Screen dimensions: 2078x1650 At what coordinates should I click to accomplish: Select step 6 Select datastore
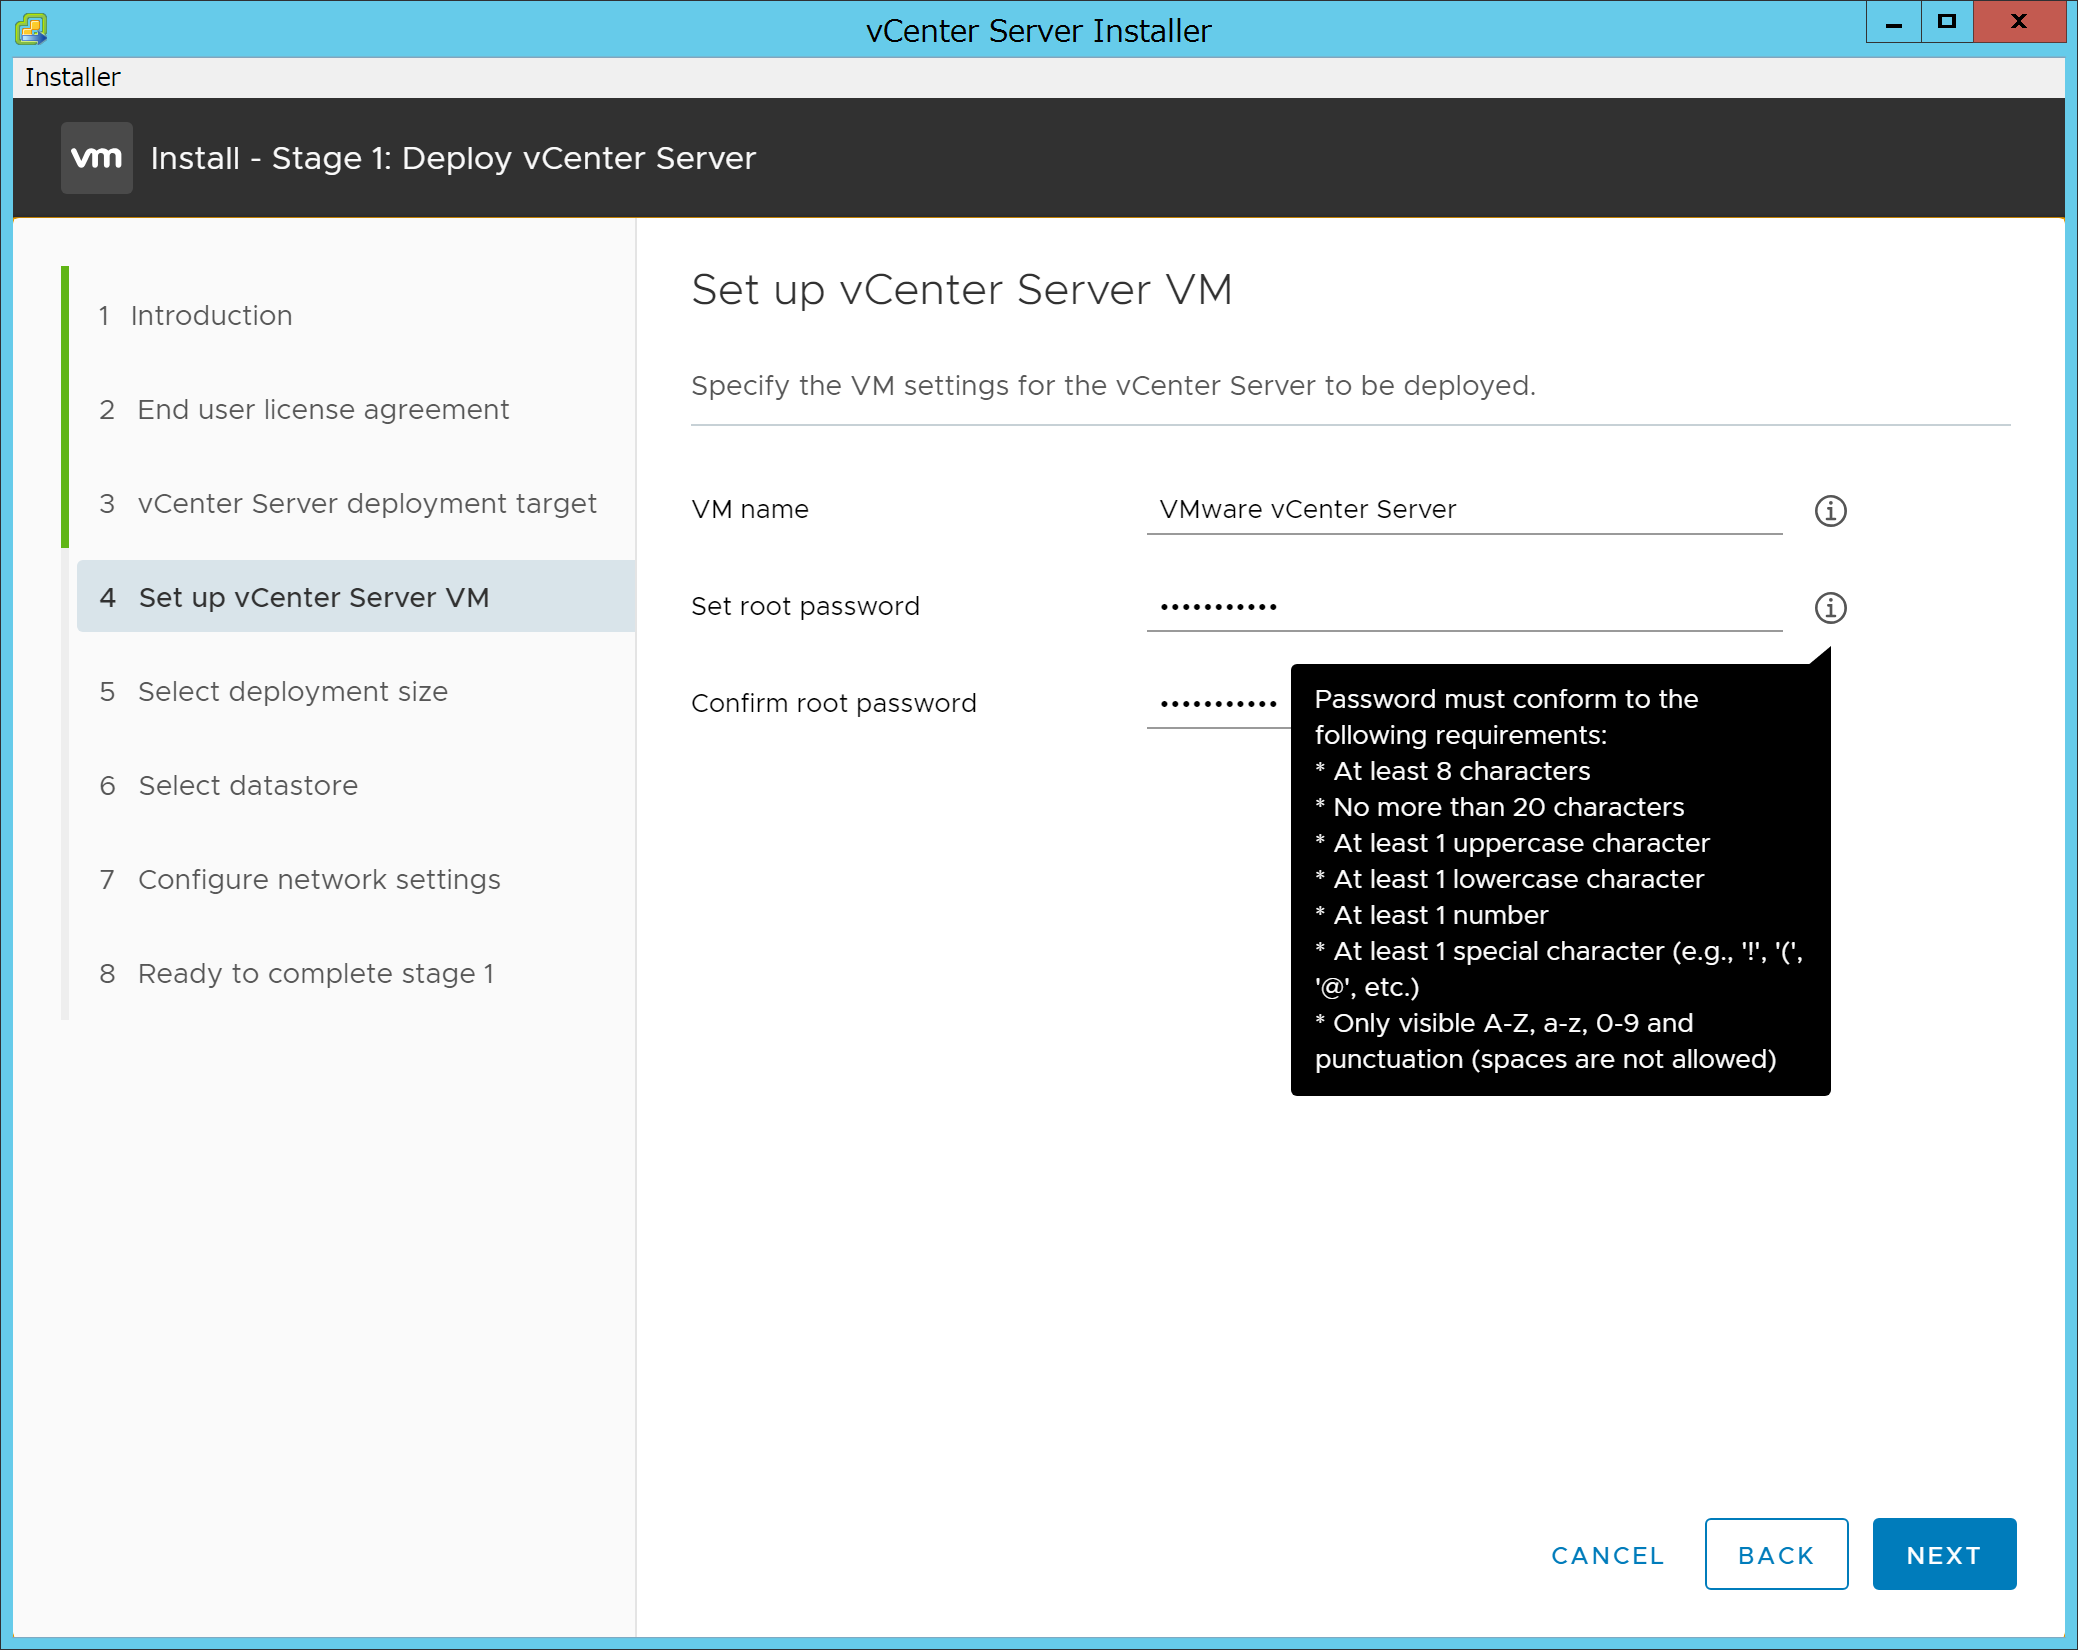228,785
